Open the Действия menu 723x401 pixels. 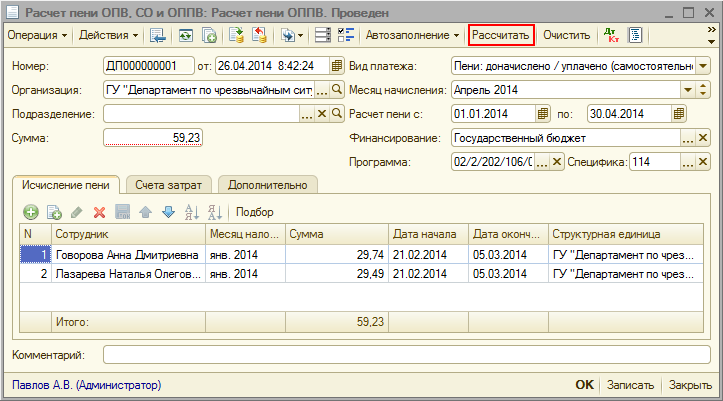coord(107,35)
